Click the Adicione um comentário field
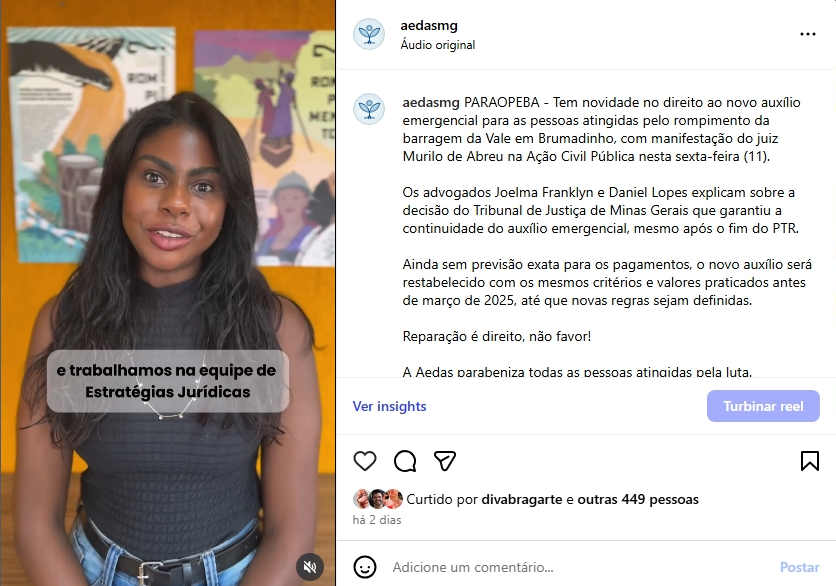The width and height of the screenshot is (836, 586). [578, 567]
